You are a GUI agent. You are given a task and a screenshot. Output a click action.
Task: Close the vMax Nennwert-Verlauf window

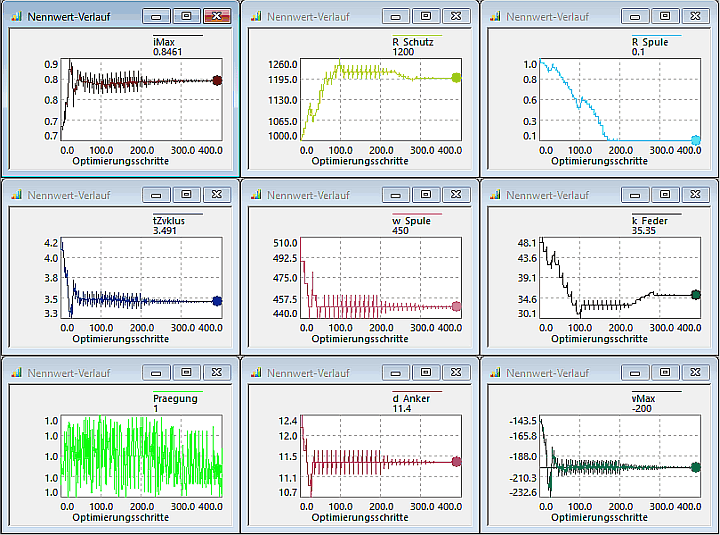tap(696, 371)
